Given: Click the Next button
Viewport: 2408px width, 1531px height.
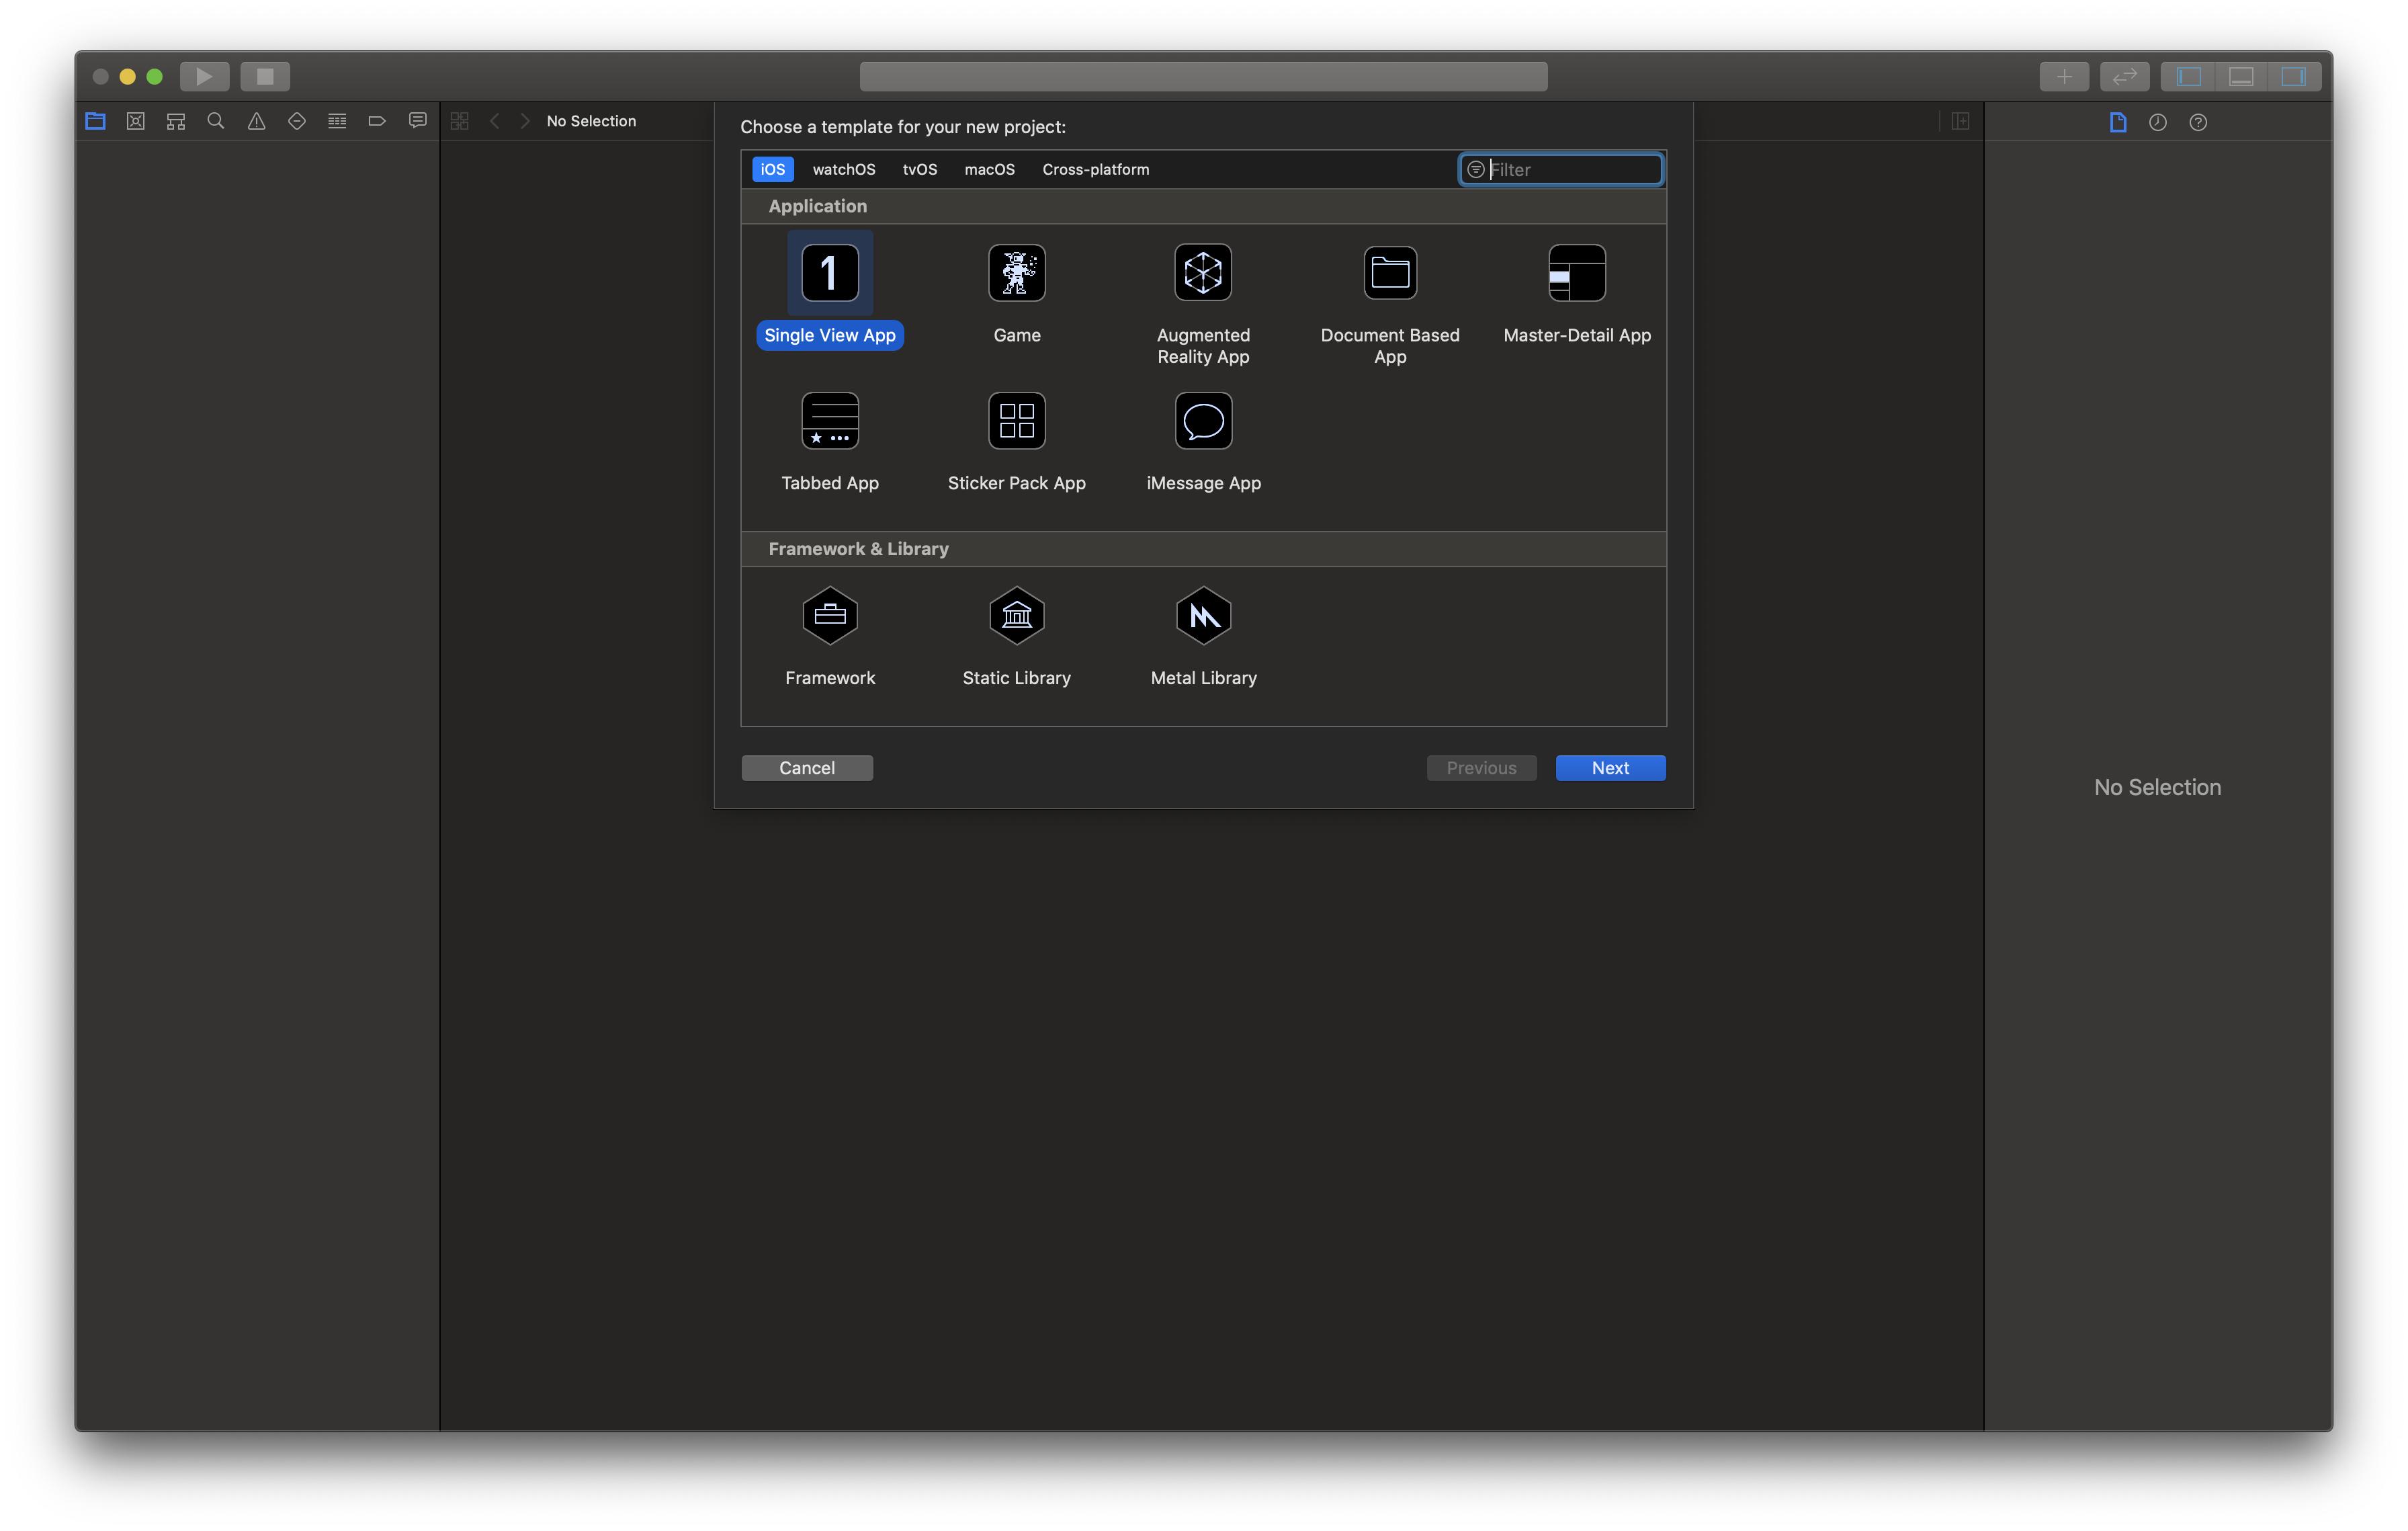Looking at the screenshot, I should (x=1610, y=768).
